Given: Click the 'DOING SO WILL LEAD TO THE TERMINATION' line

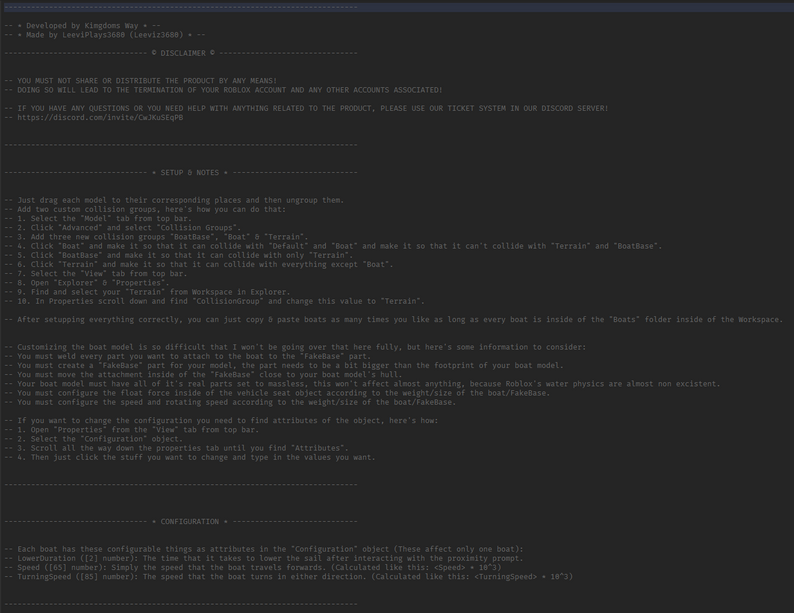Looking at the screenshot, I should [223, 90].
